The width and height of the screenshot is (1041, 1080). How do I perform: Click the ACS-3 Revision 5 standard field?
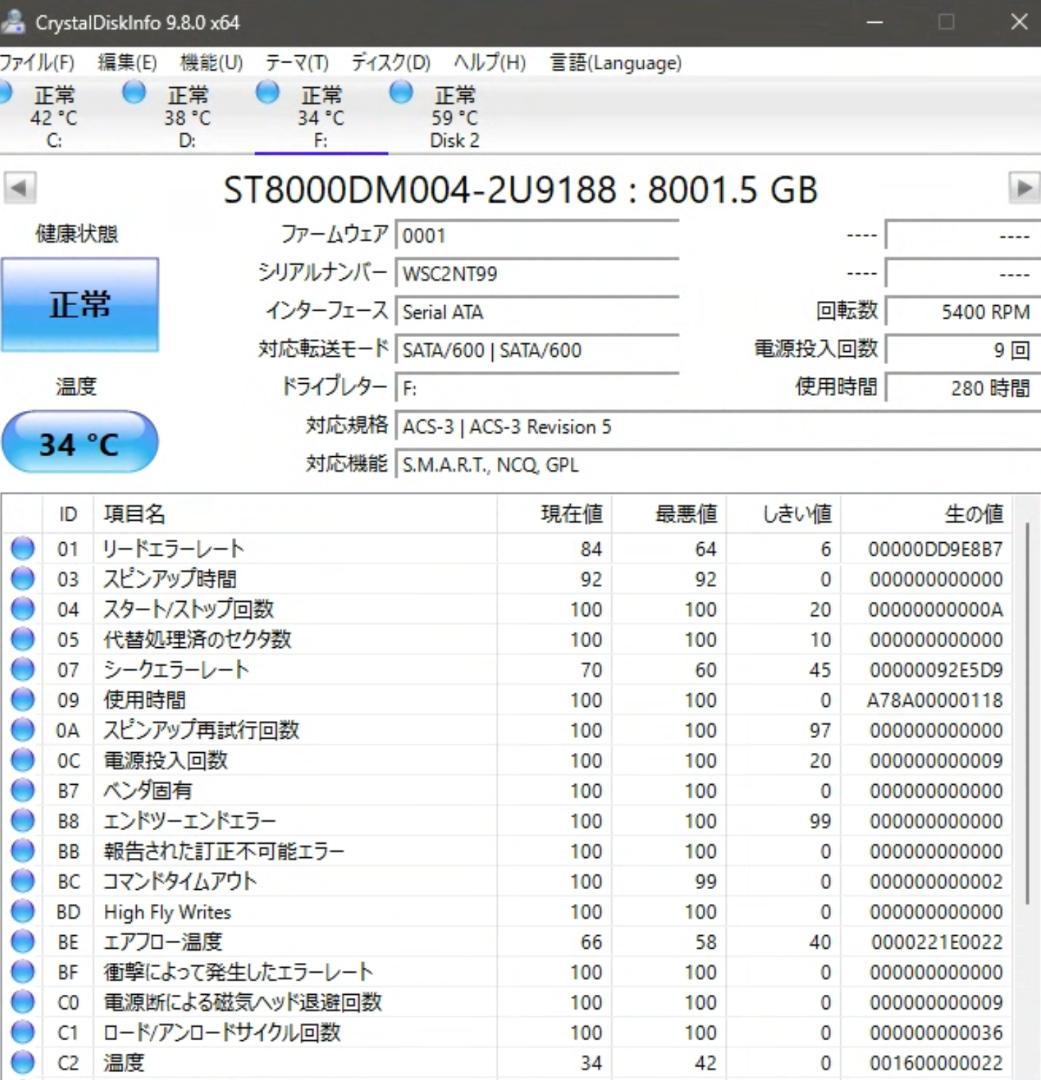tap(718, 427)
